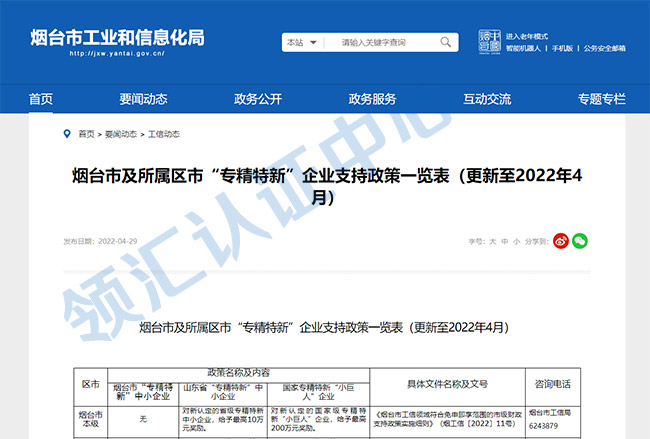
Task: Share article via WeChat icon
Action: click(580, 241)
